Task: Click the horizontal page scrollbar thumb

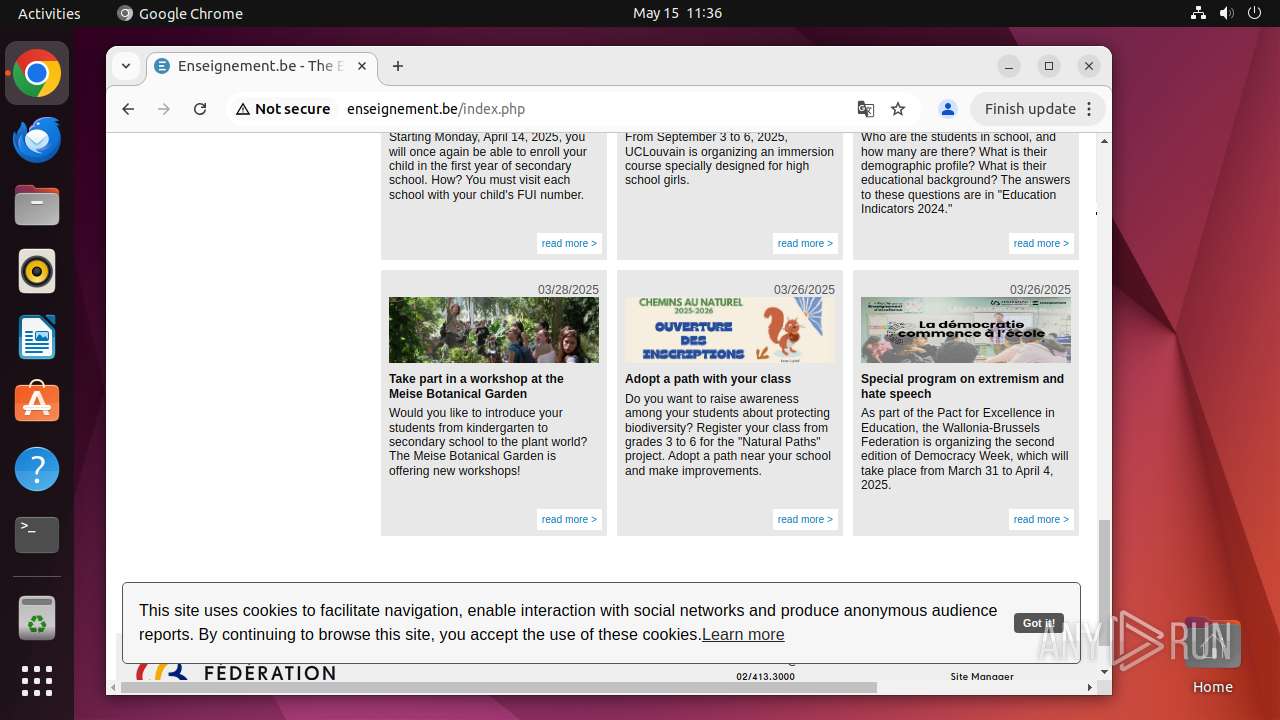Action: [x=498, y=687]
